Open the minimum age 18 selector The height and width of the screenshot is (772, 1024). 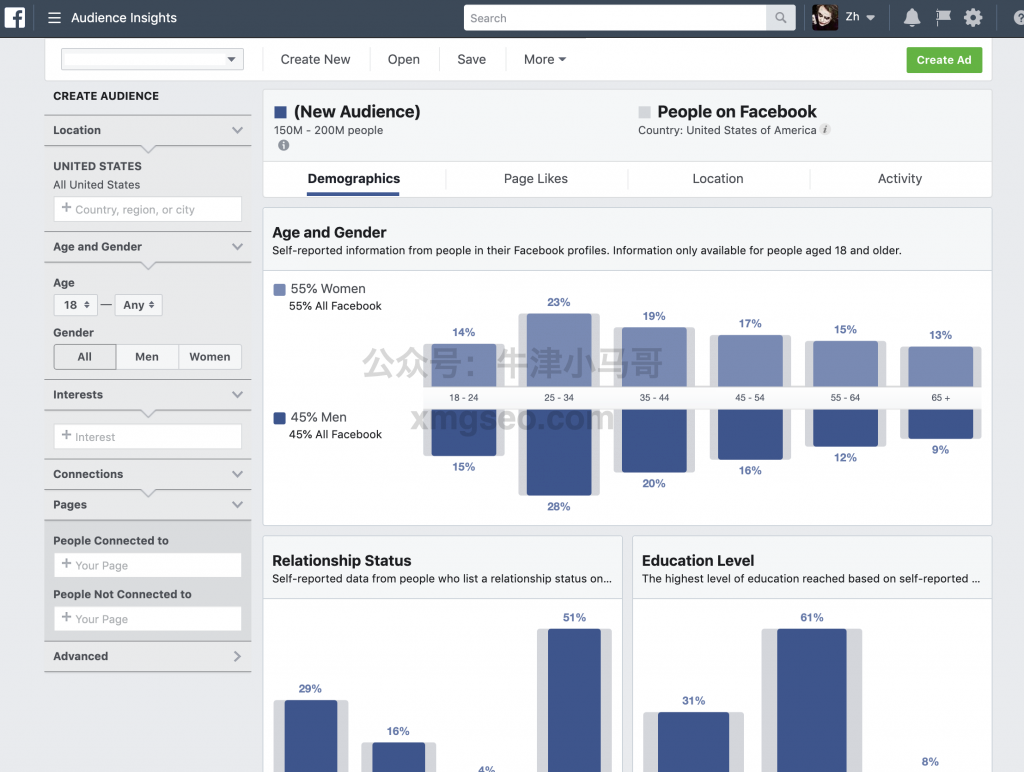coord(76,305)
